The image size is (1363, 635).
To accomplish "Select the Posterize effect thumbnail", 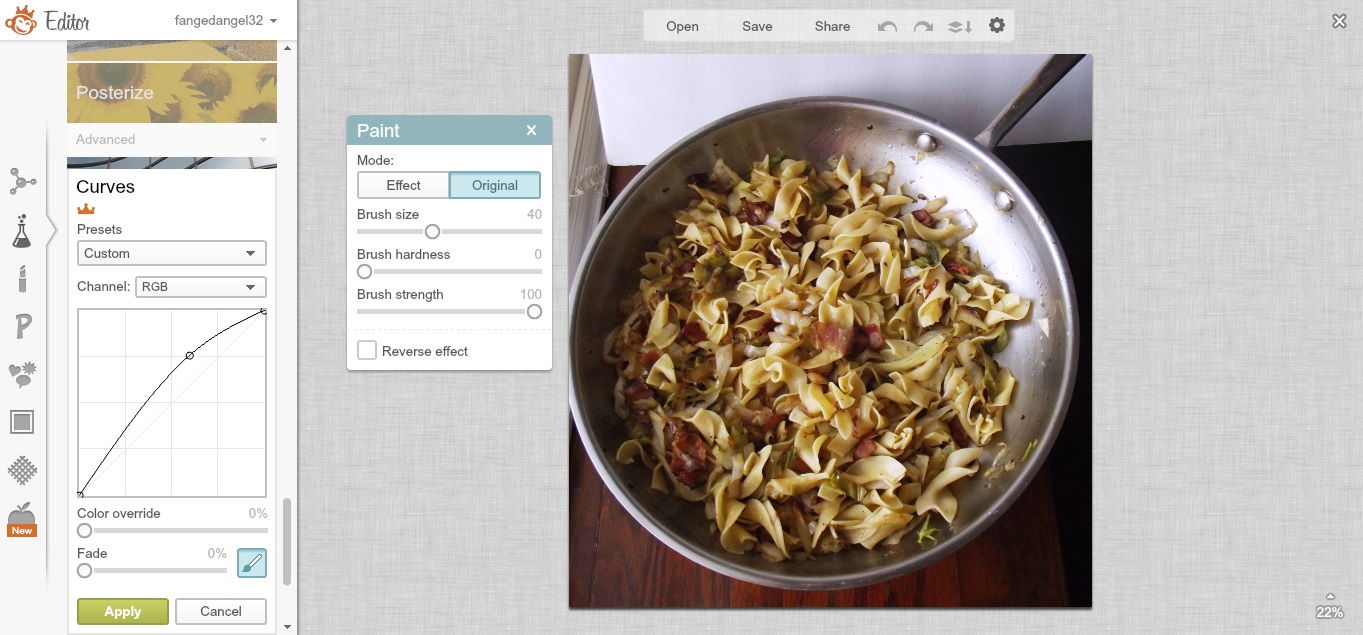I will click(x=172, y=93).
